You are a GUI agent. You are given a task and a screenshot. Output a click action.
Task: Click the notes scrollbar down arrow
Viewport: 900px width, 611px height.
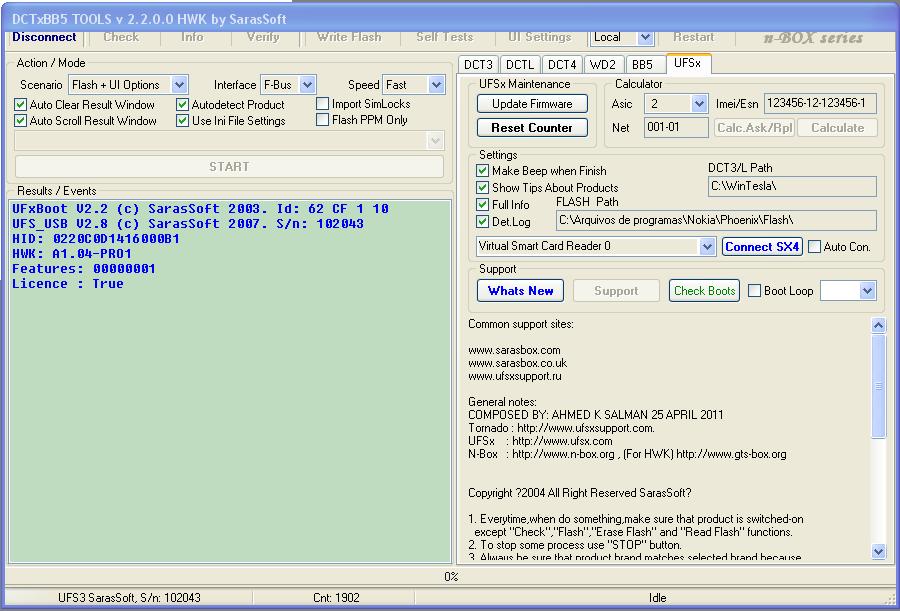coord(878,552)
